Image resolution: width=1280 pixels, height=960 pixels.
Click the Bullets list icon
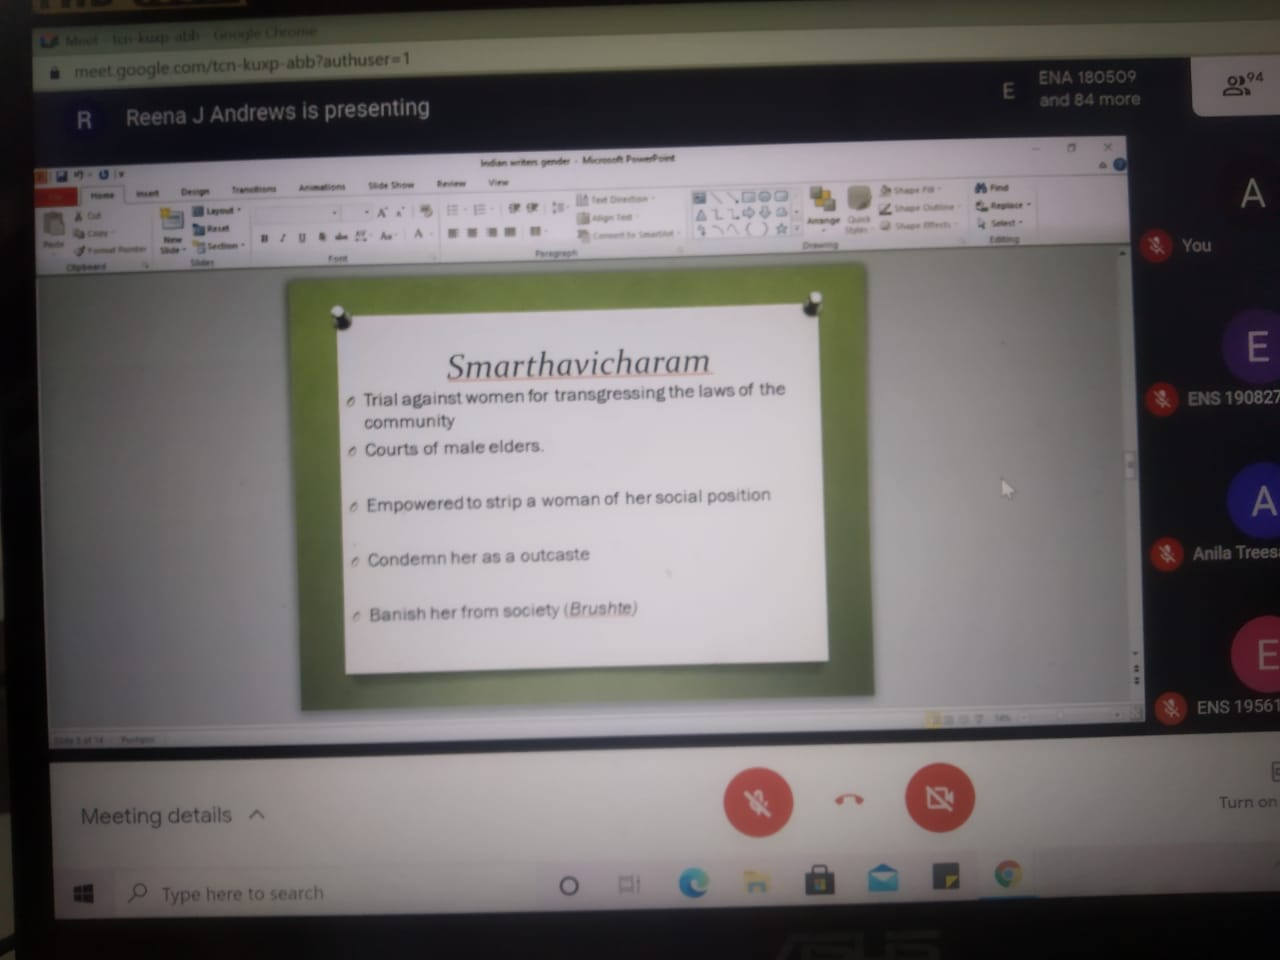tap(453, 209)
